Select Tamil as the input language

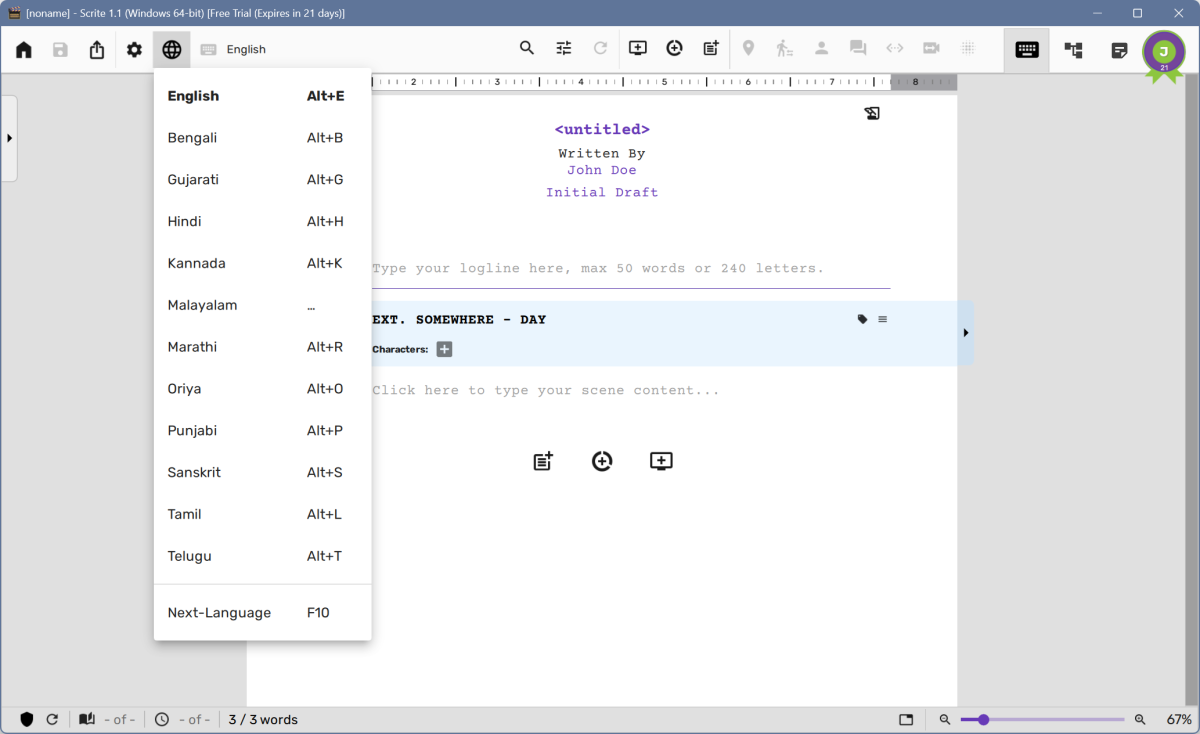point(184,514)
